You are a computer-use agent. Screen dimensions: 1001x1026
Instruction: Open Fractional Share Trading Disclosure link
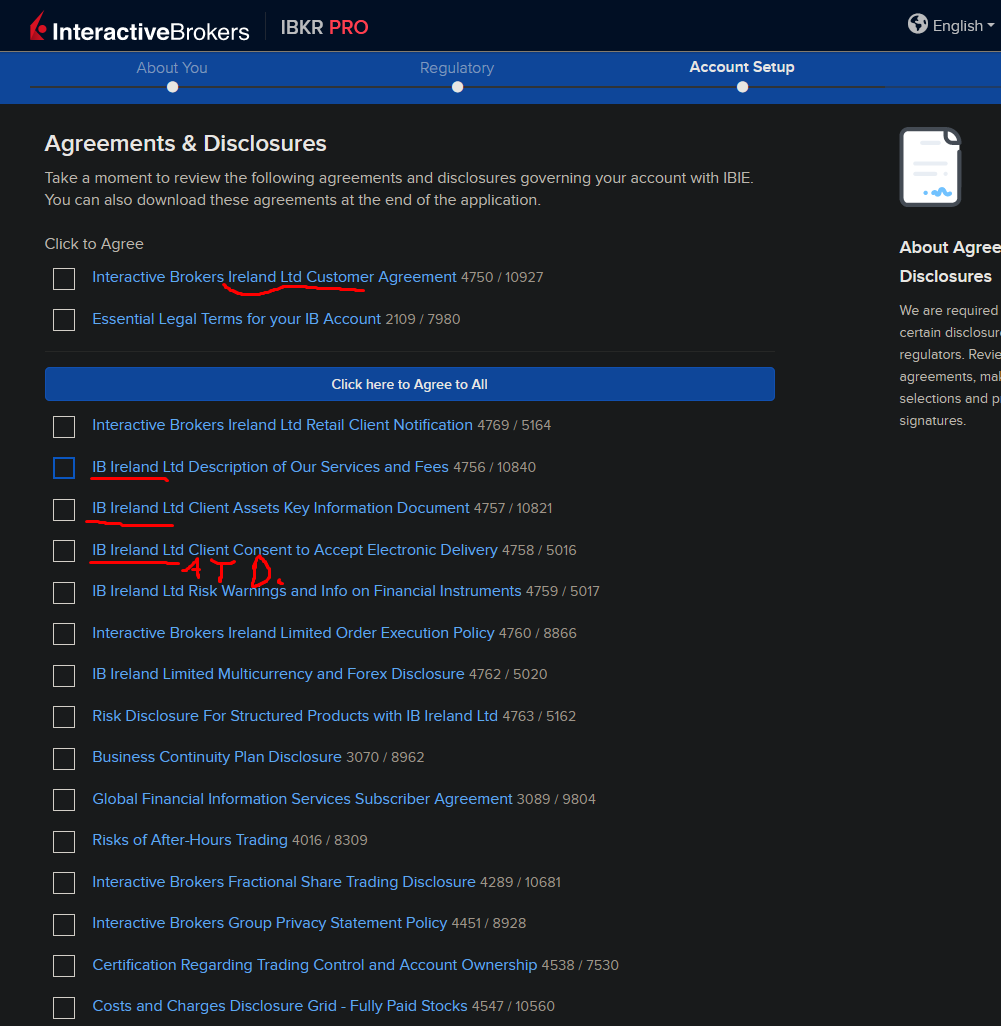[x=283, y=881]
